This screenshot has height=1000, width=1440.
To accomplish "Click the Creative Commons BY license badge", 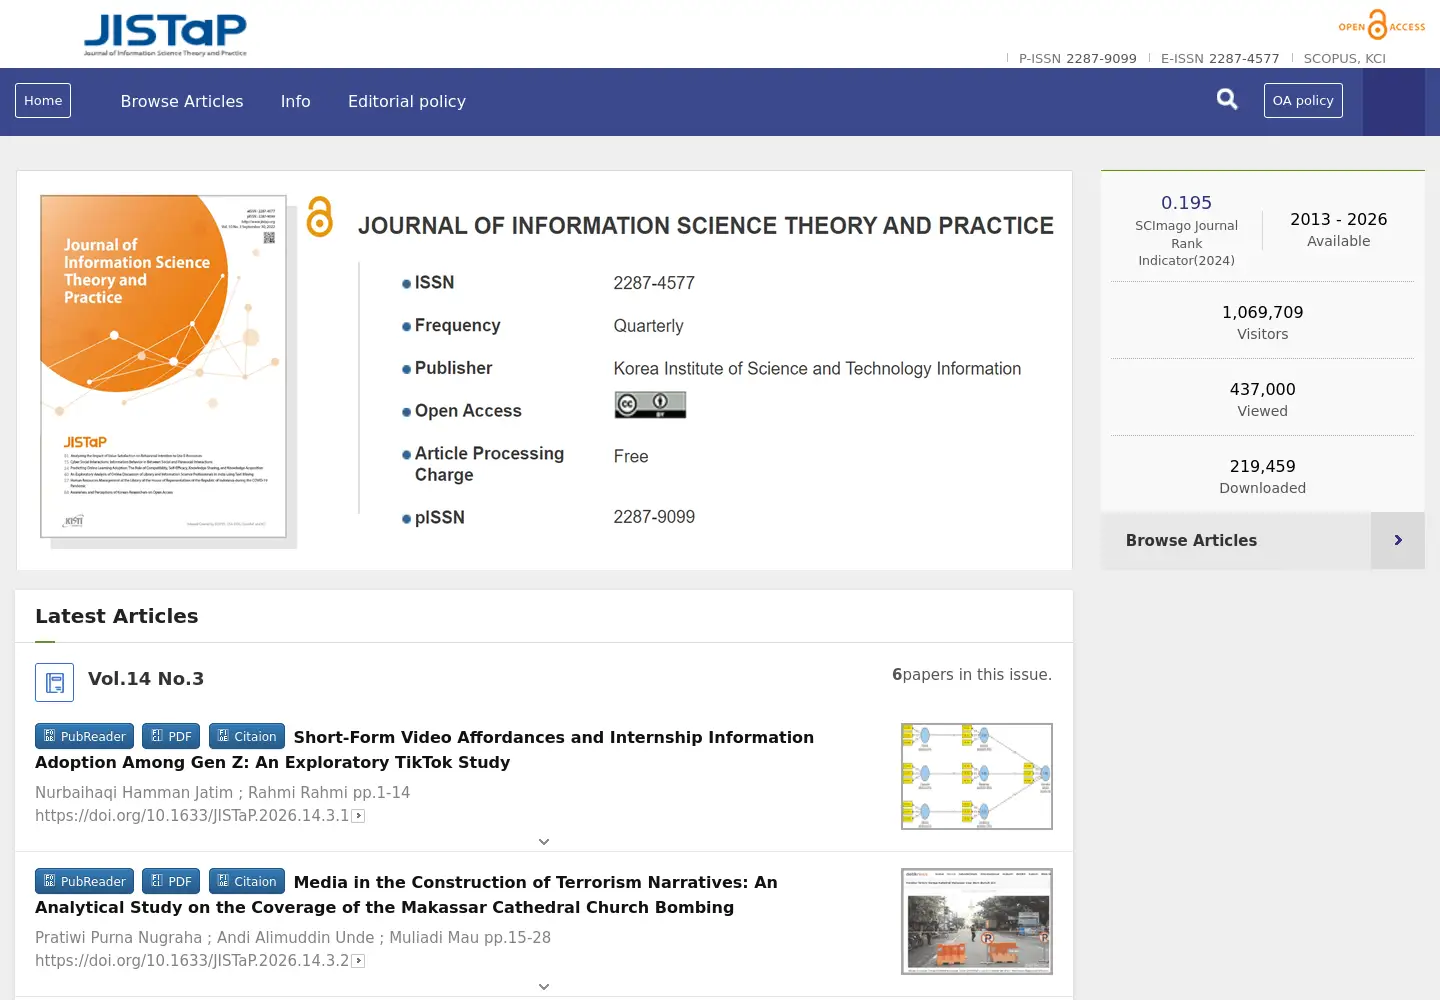I will (650, 404).
